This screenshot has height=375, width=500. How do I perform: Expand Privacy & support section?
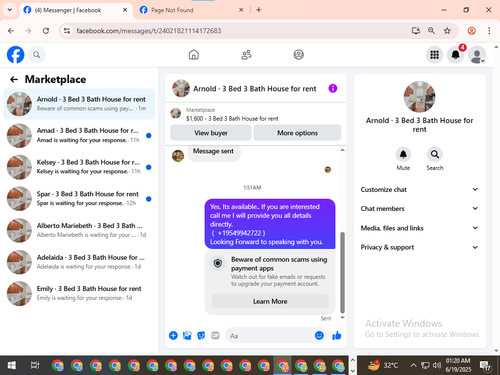(419, 247)
